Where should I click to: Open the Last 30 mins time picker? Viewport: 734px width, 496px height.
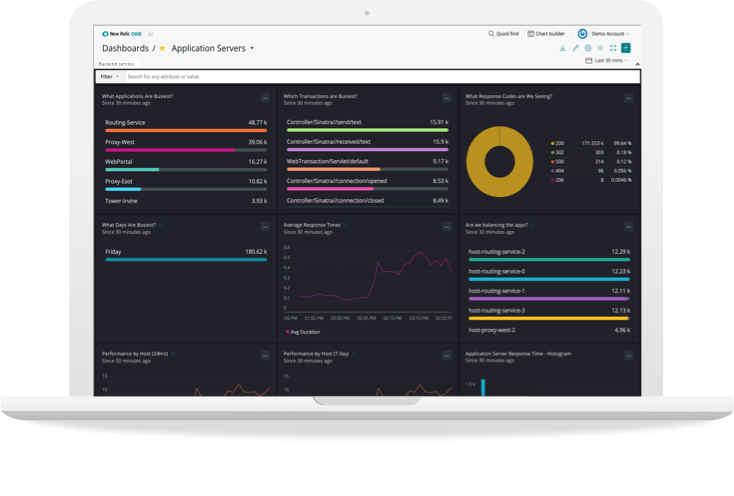[607, 61]
